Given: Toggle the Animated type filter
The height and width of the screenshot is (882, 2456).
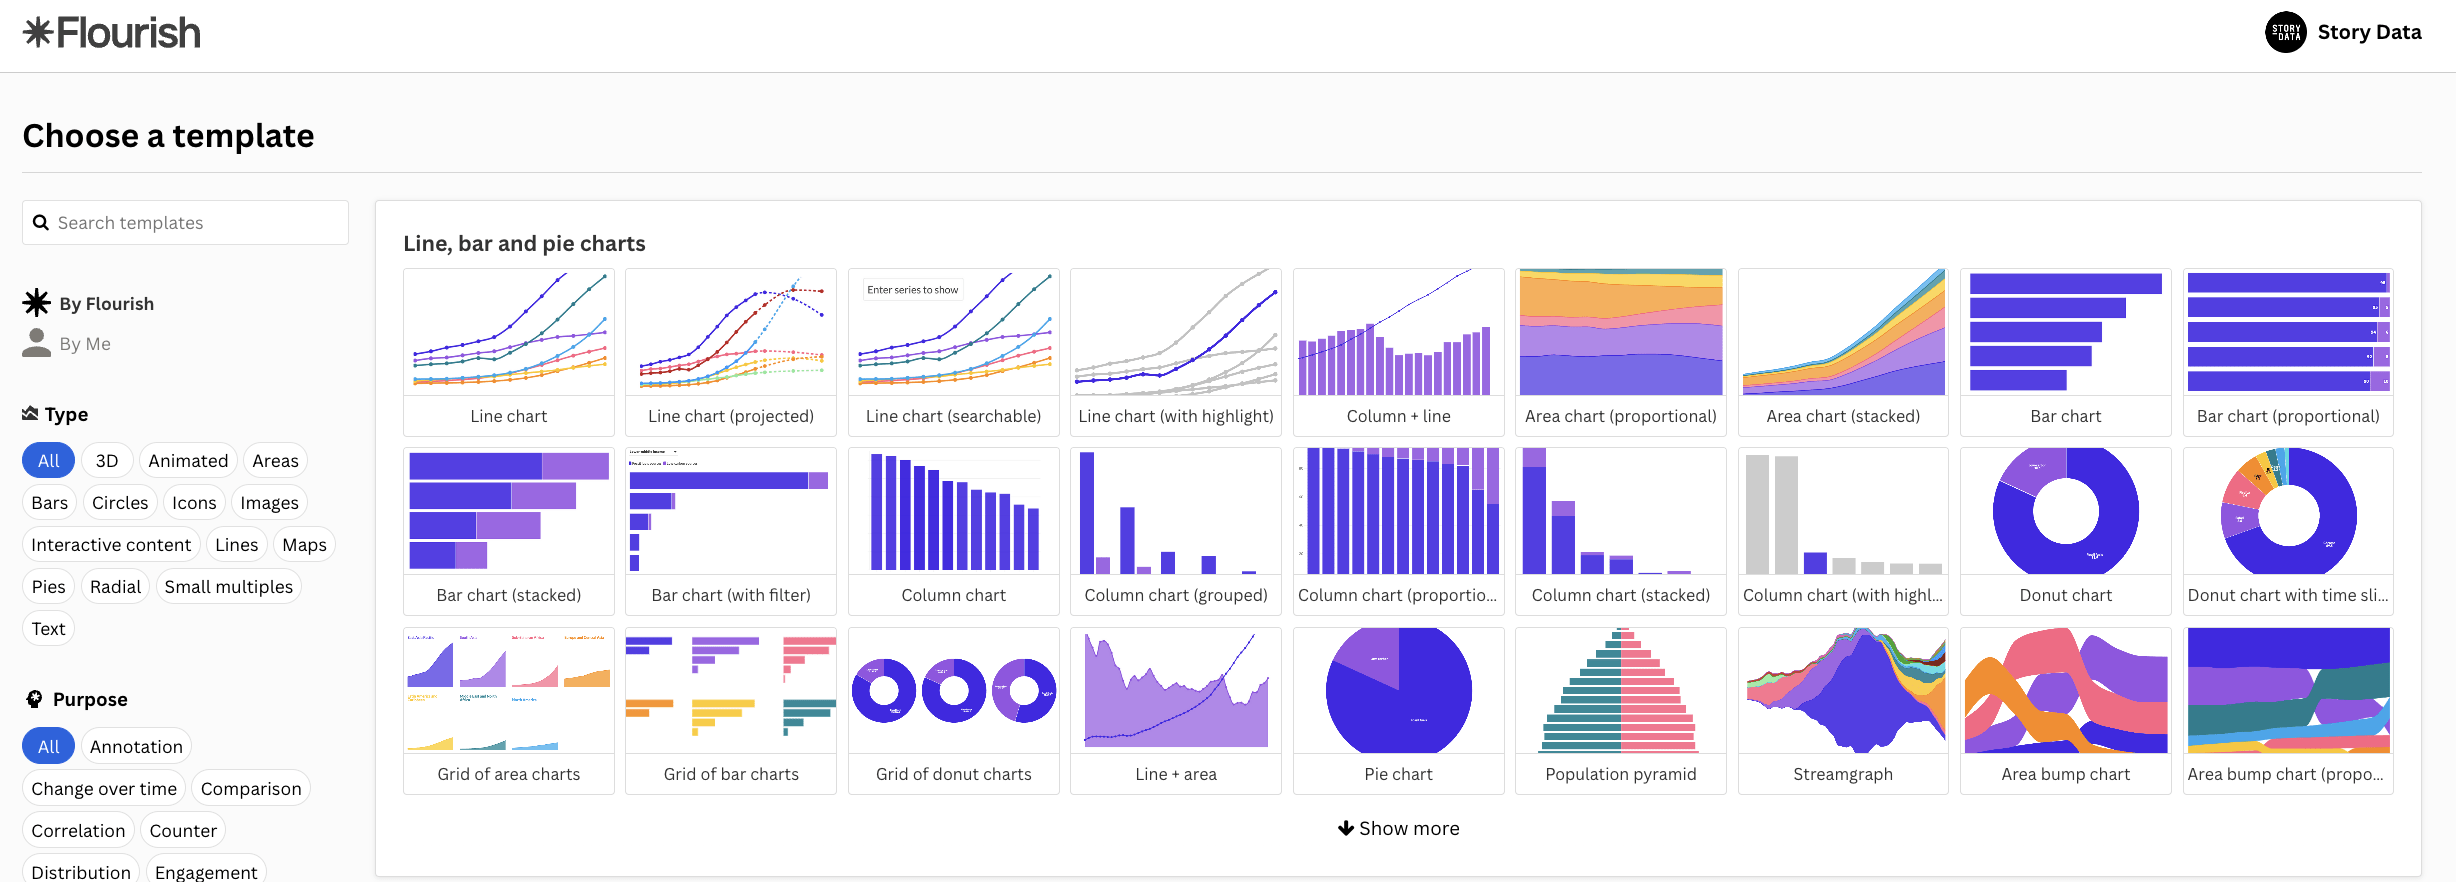Looking at the screenshot, I should pos(188,461).
